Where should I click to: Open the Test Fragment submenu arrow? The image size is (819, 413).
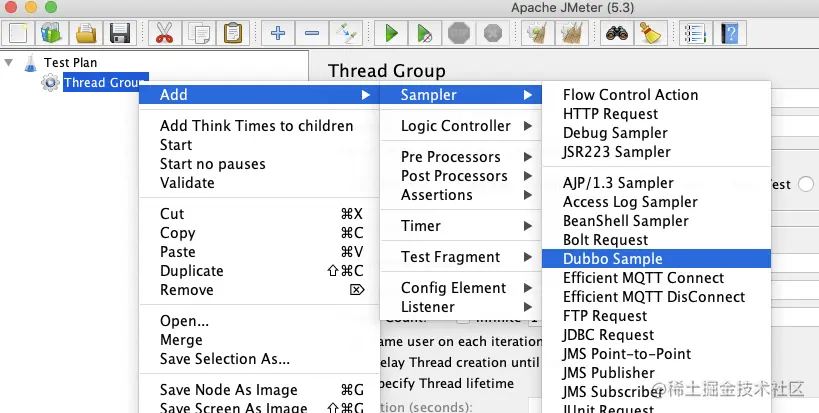528,257
